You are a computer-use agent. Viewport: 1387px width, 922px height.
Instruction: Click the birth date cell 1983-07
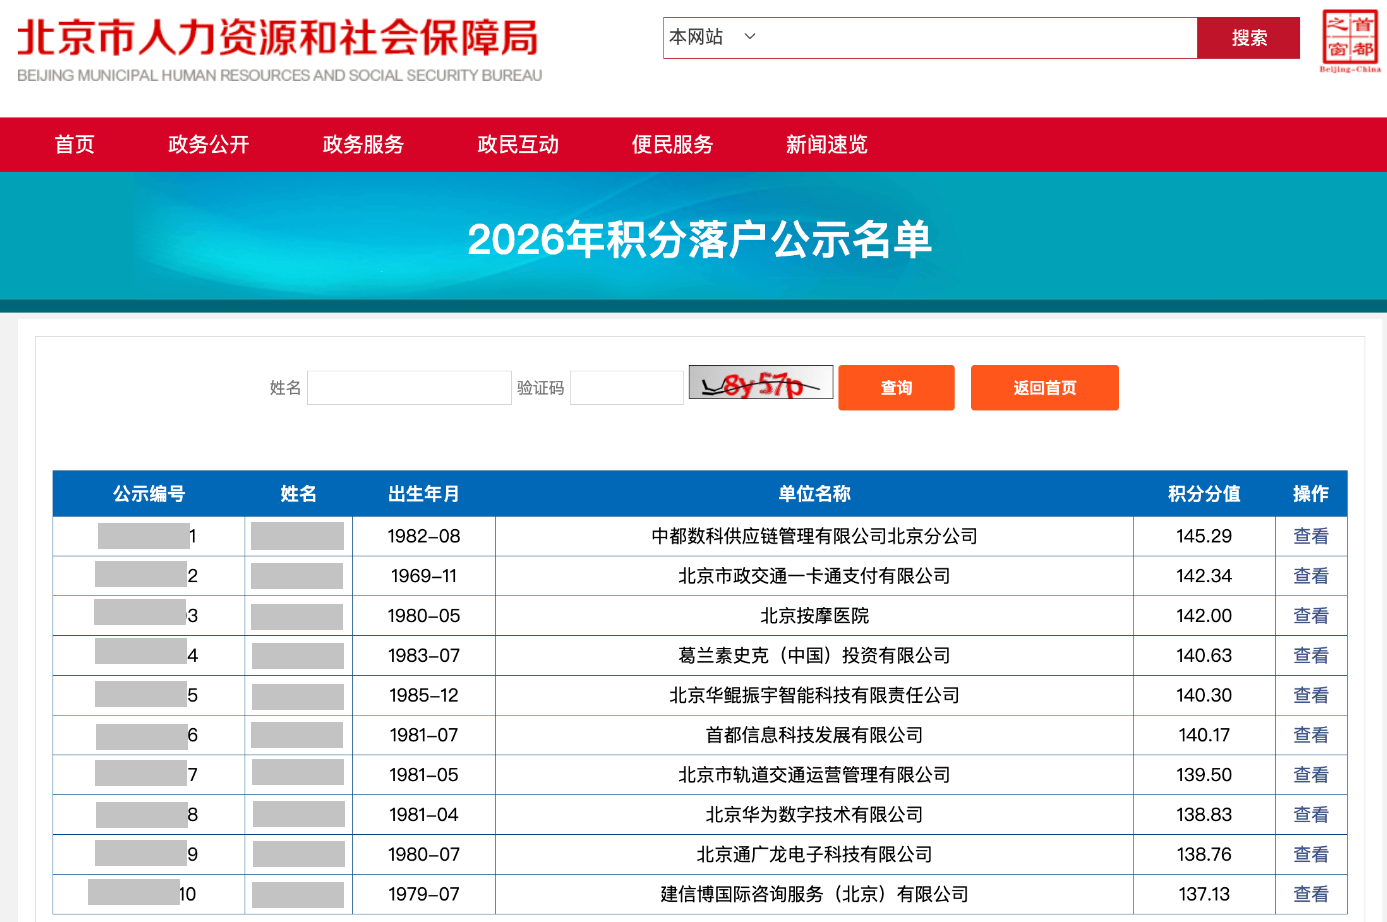tap(424, 655)
